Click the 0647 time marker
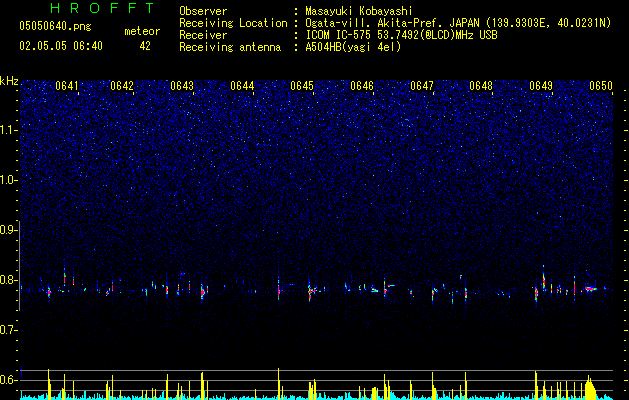The width and height of the screenshot is (629, 400). point(422,86)
